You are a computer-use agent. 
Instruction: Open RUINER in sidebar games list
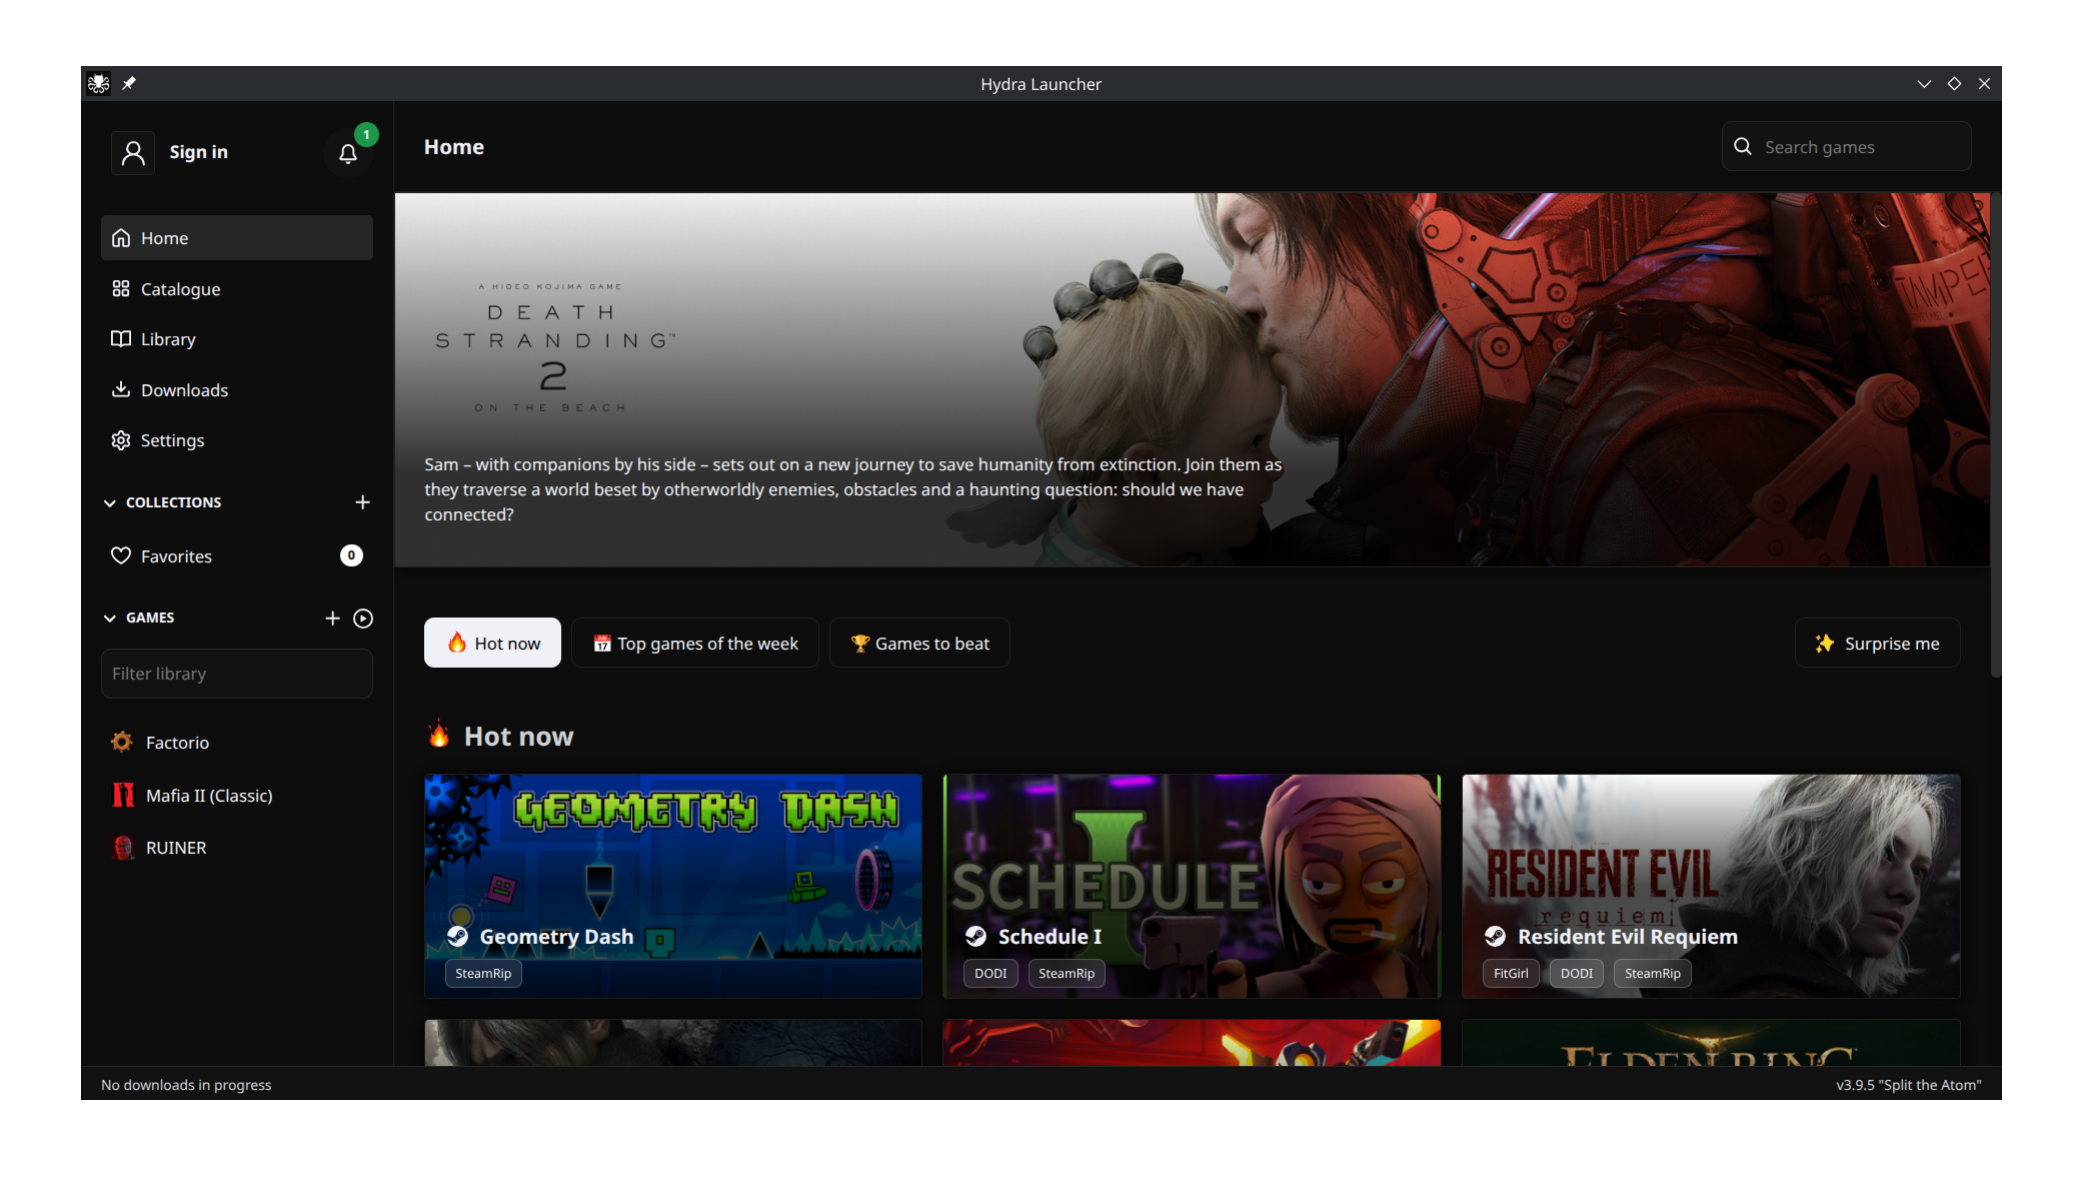coord(176,847)
